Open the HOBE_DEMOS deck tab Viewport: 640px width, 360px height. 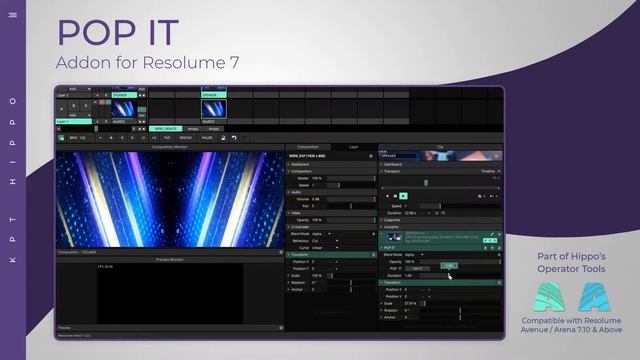pyautogui.click(x=165, y=129)
